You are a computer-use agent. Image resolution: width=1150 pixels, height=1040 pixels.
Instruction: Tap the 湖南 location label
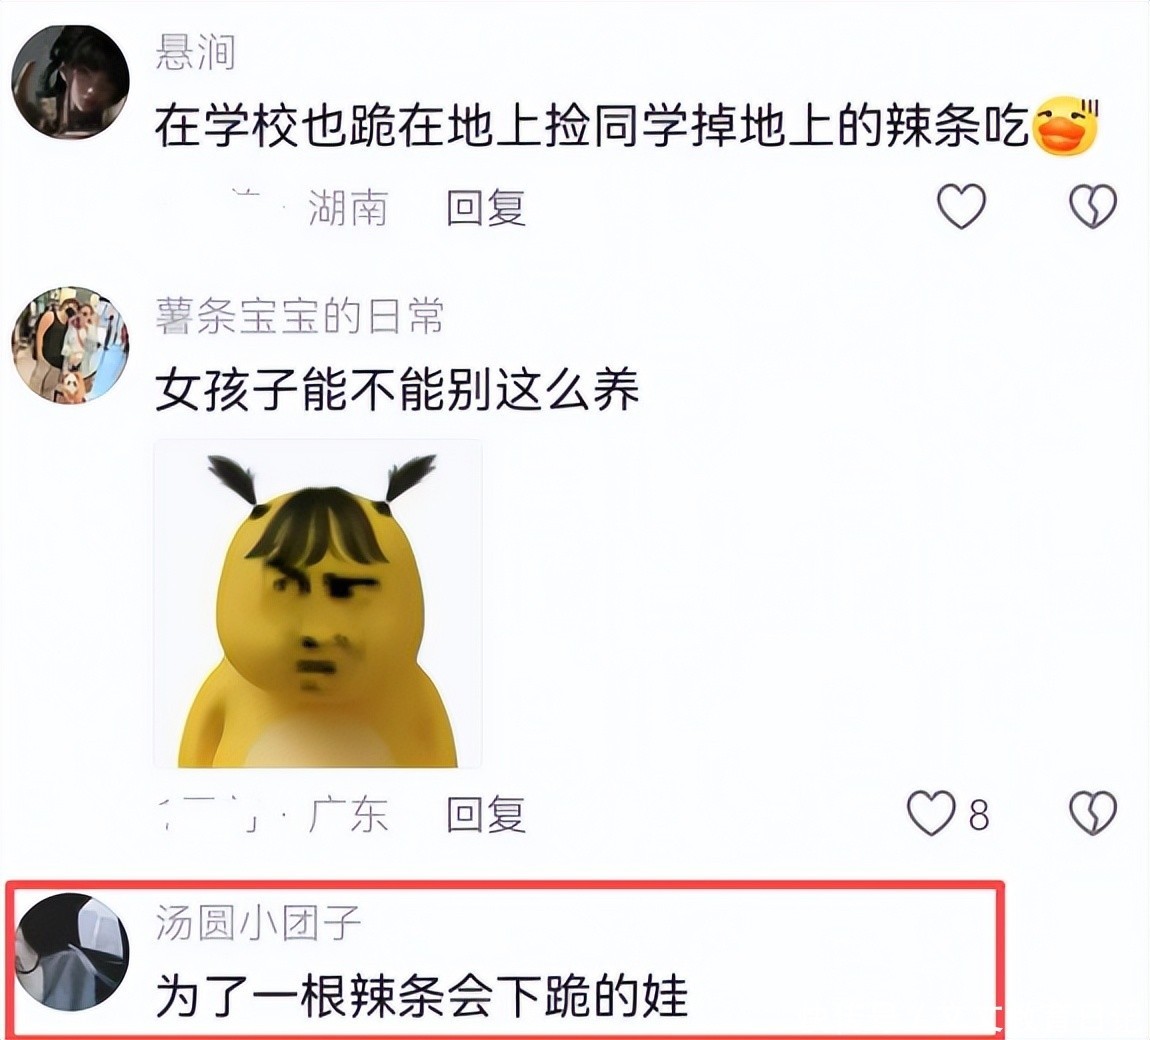(x=348, y=208)
